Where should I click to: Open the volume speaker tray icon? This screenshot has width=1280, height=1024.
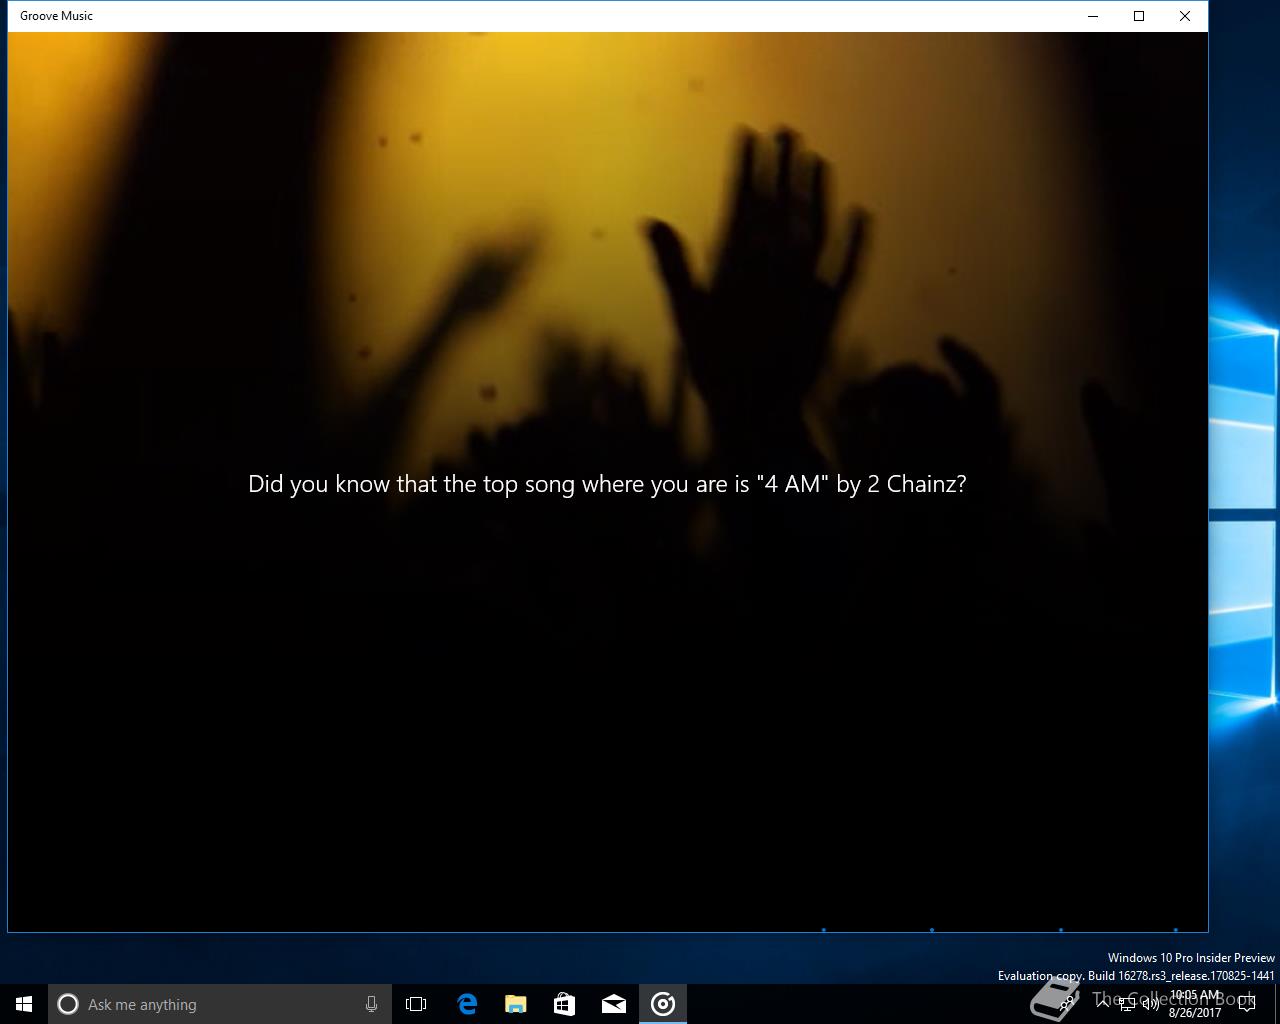pos(1150,1004)
